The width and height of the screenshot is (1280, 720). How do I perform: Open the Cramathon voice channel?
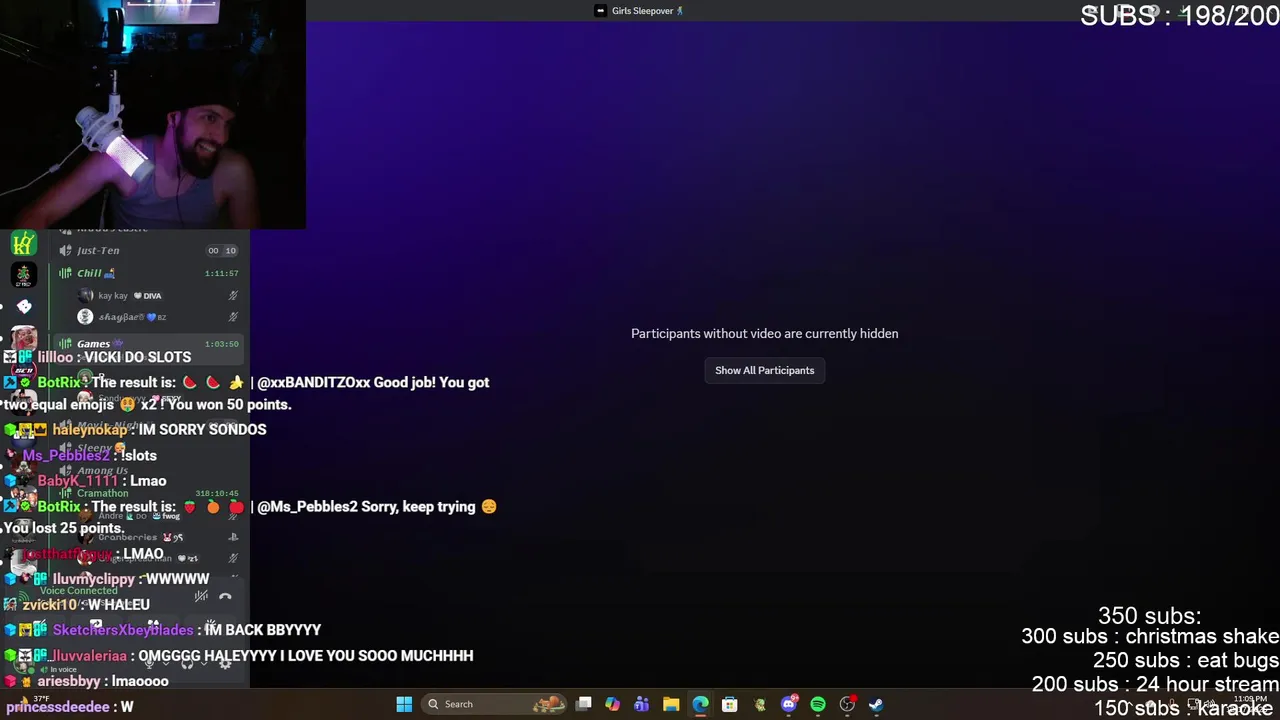[149, 493]
